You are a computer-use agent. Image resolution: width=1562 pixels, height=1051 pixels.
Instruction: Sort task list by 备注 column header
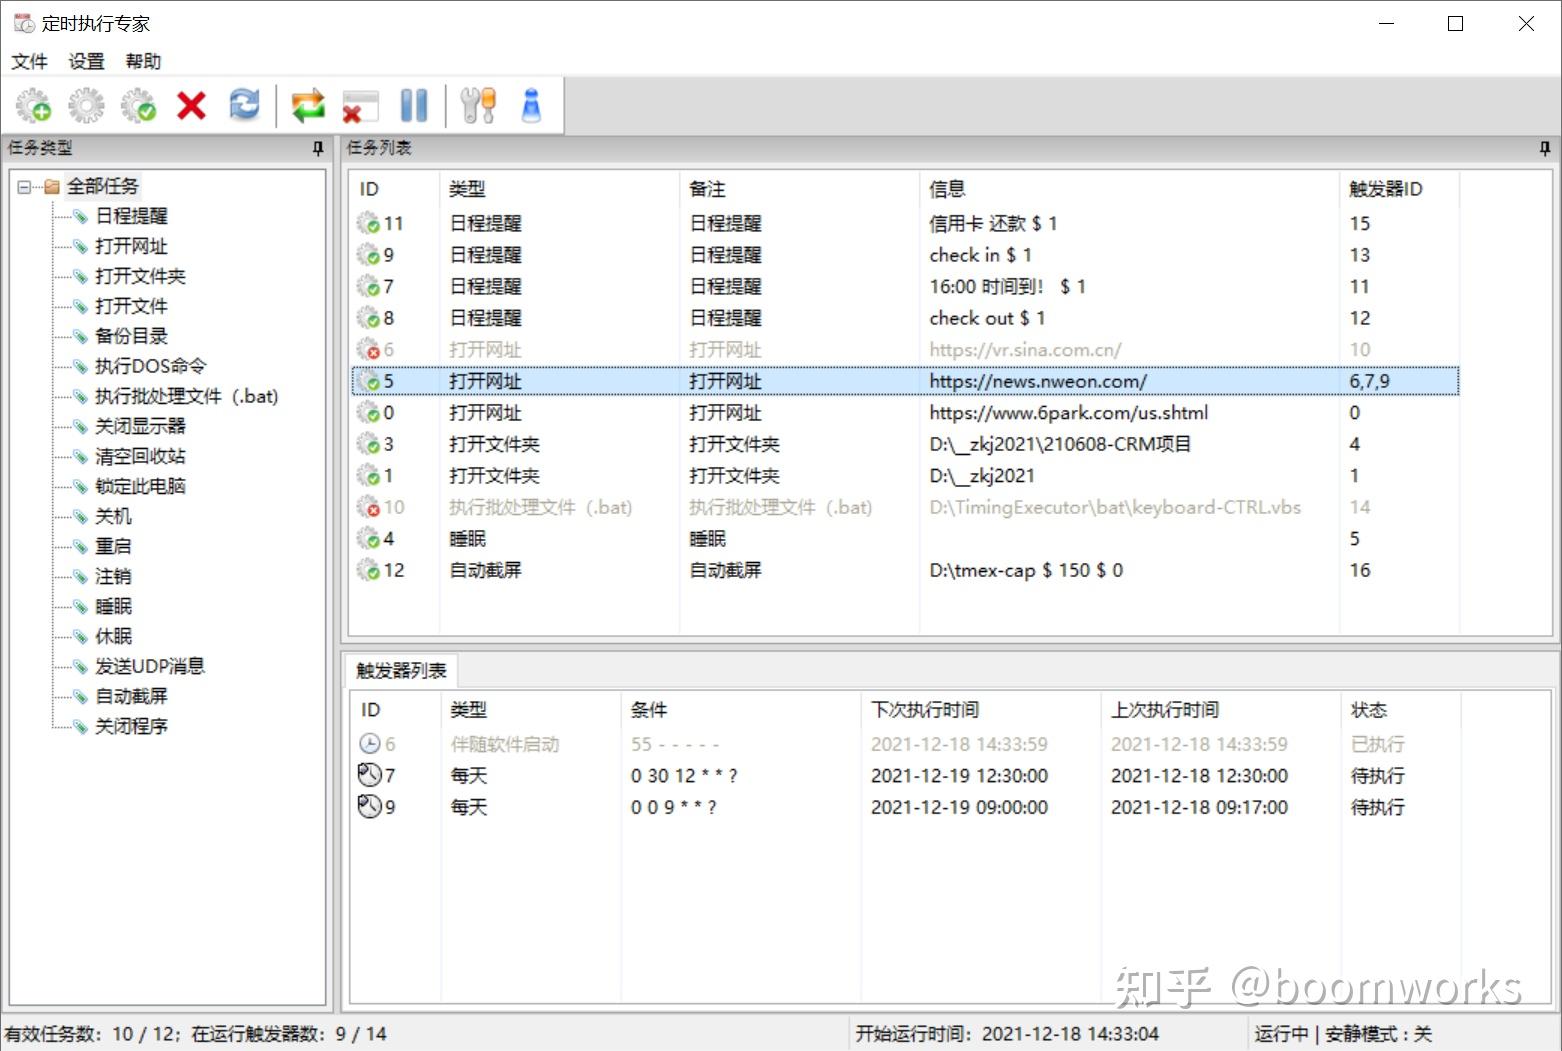point(799,189)
